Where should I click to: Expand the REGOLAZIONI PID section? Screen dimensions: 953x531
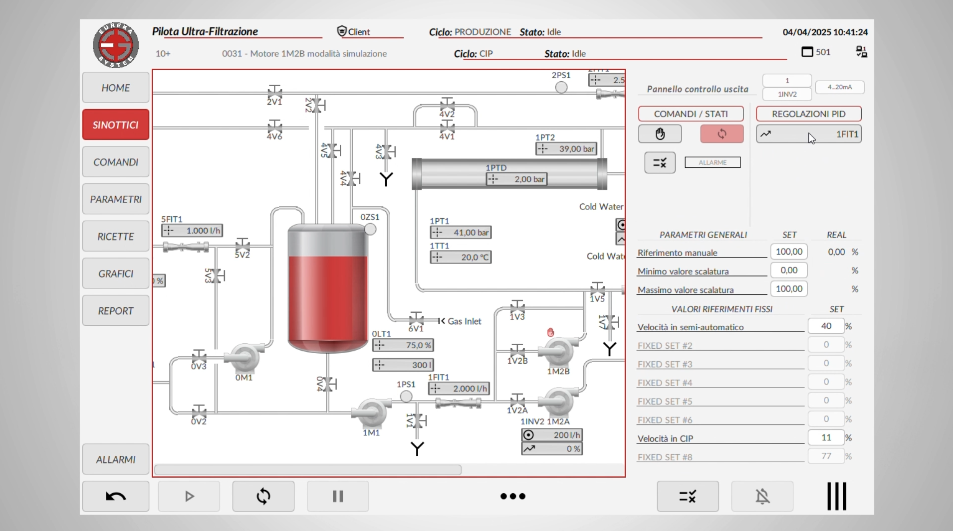coord(808,114)
